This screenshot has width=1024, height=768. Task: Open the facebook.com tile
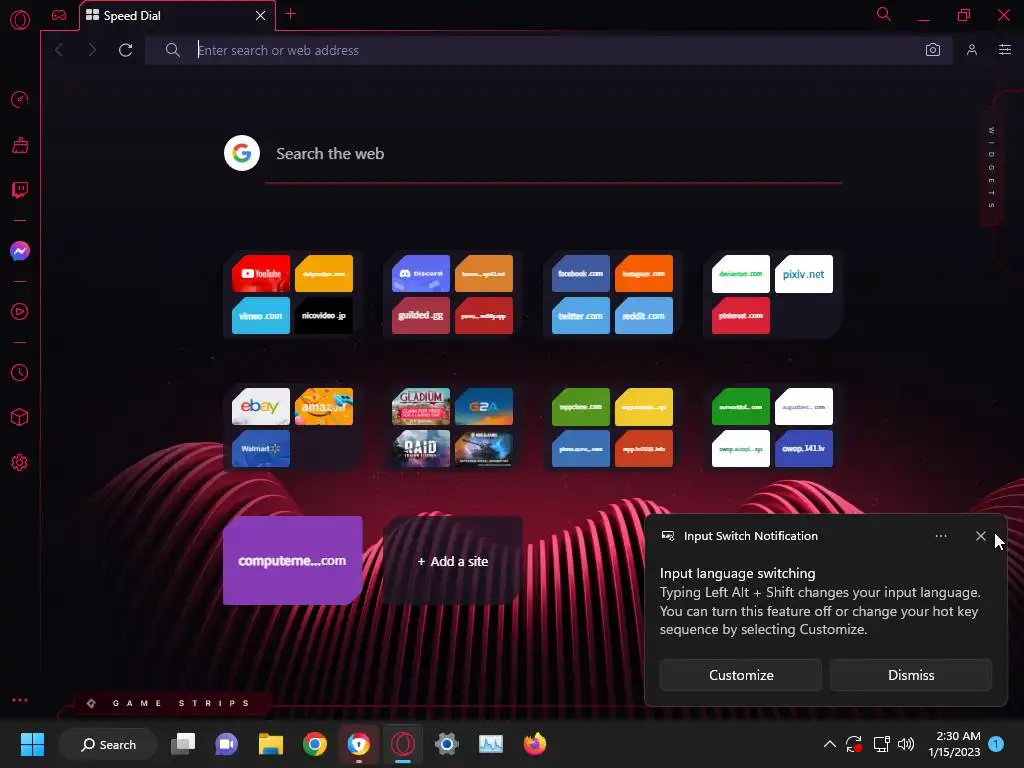point(581,274)
